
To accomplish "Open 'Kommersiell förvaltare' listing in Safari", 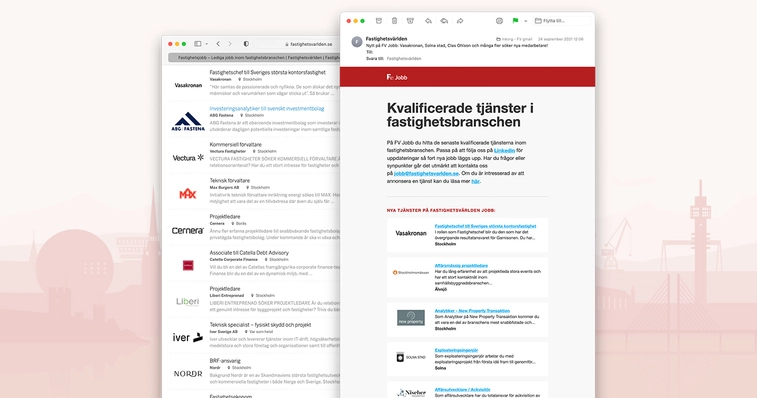I will click(236, 144).
